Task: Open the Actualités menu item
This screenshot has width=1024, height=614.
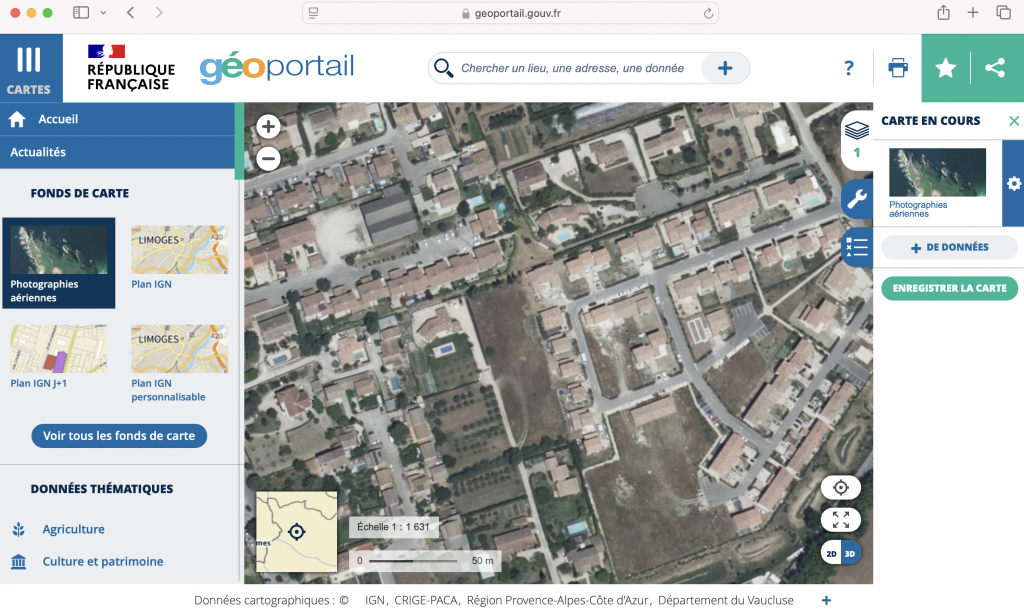Action: [38, 152]
